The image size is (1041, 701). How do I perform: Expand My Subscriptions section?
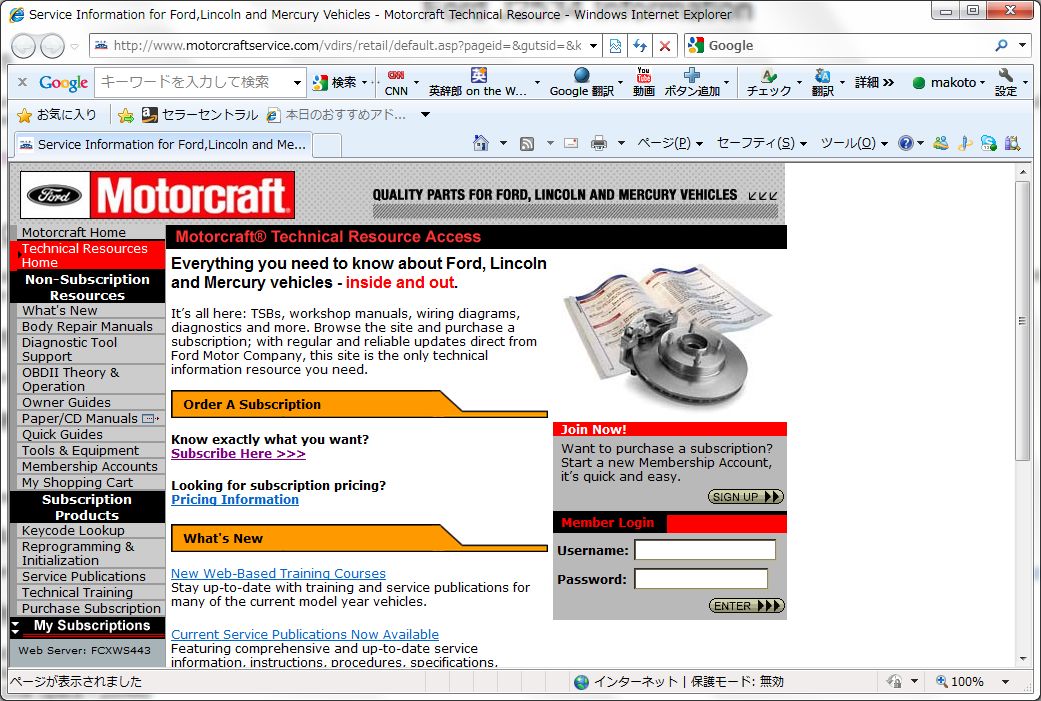(x=87, y=626)
